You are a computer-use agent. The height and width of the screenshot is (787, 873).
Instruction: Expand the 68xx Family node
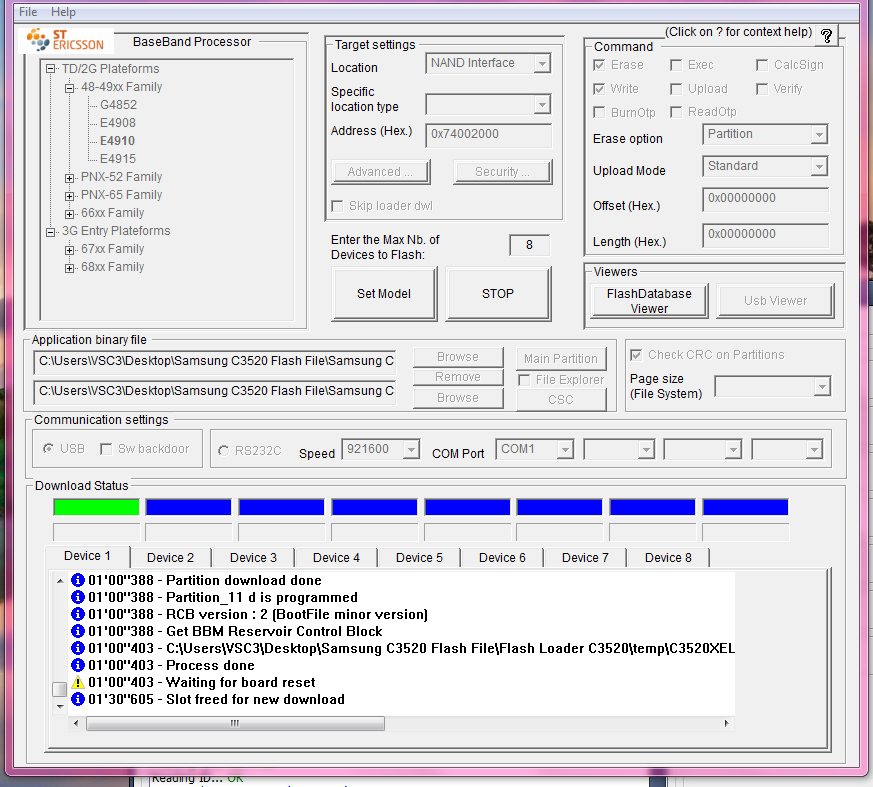coord(70,268)
